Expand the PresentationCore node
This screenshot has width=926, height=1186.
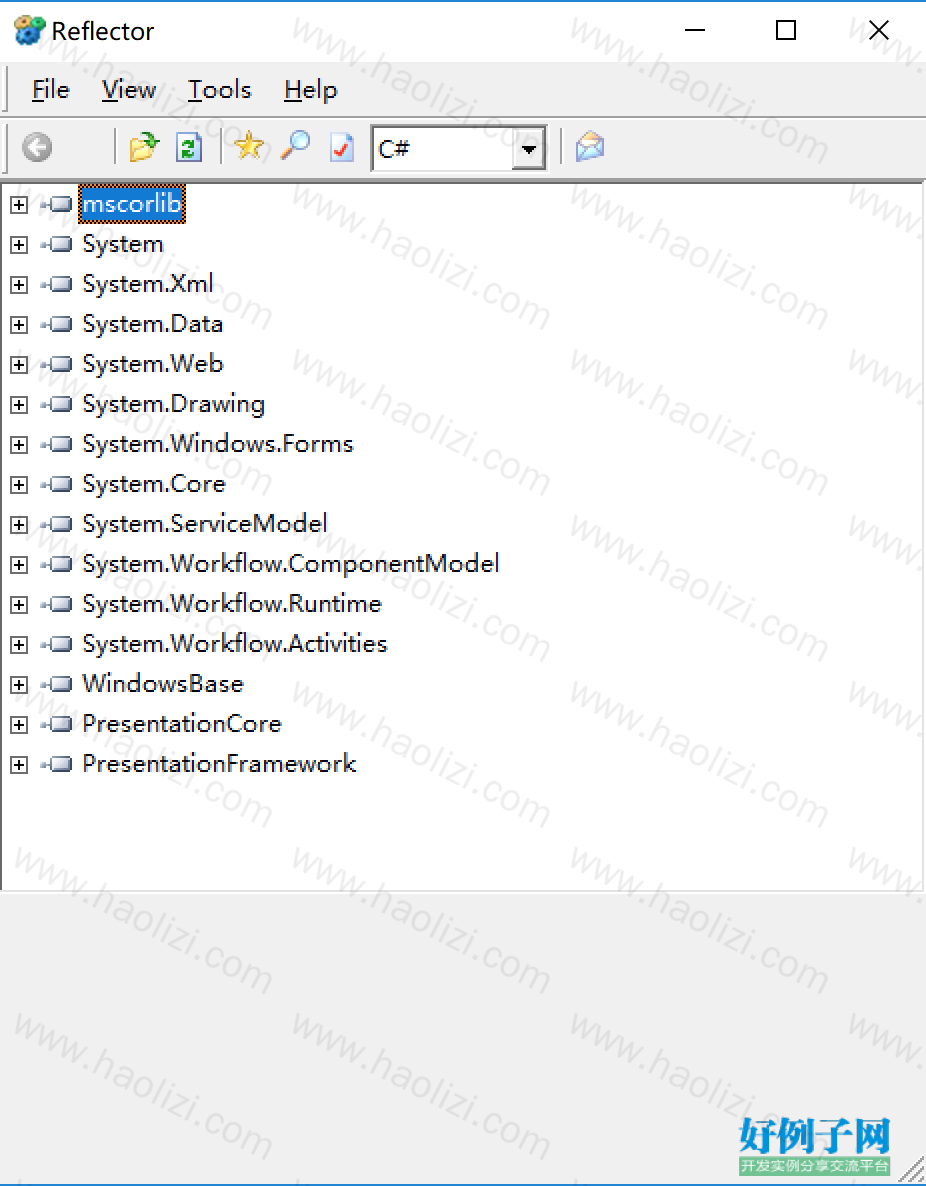point(19,725)
